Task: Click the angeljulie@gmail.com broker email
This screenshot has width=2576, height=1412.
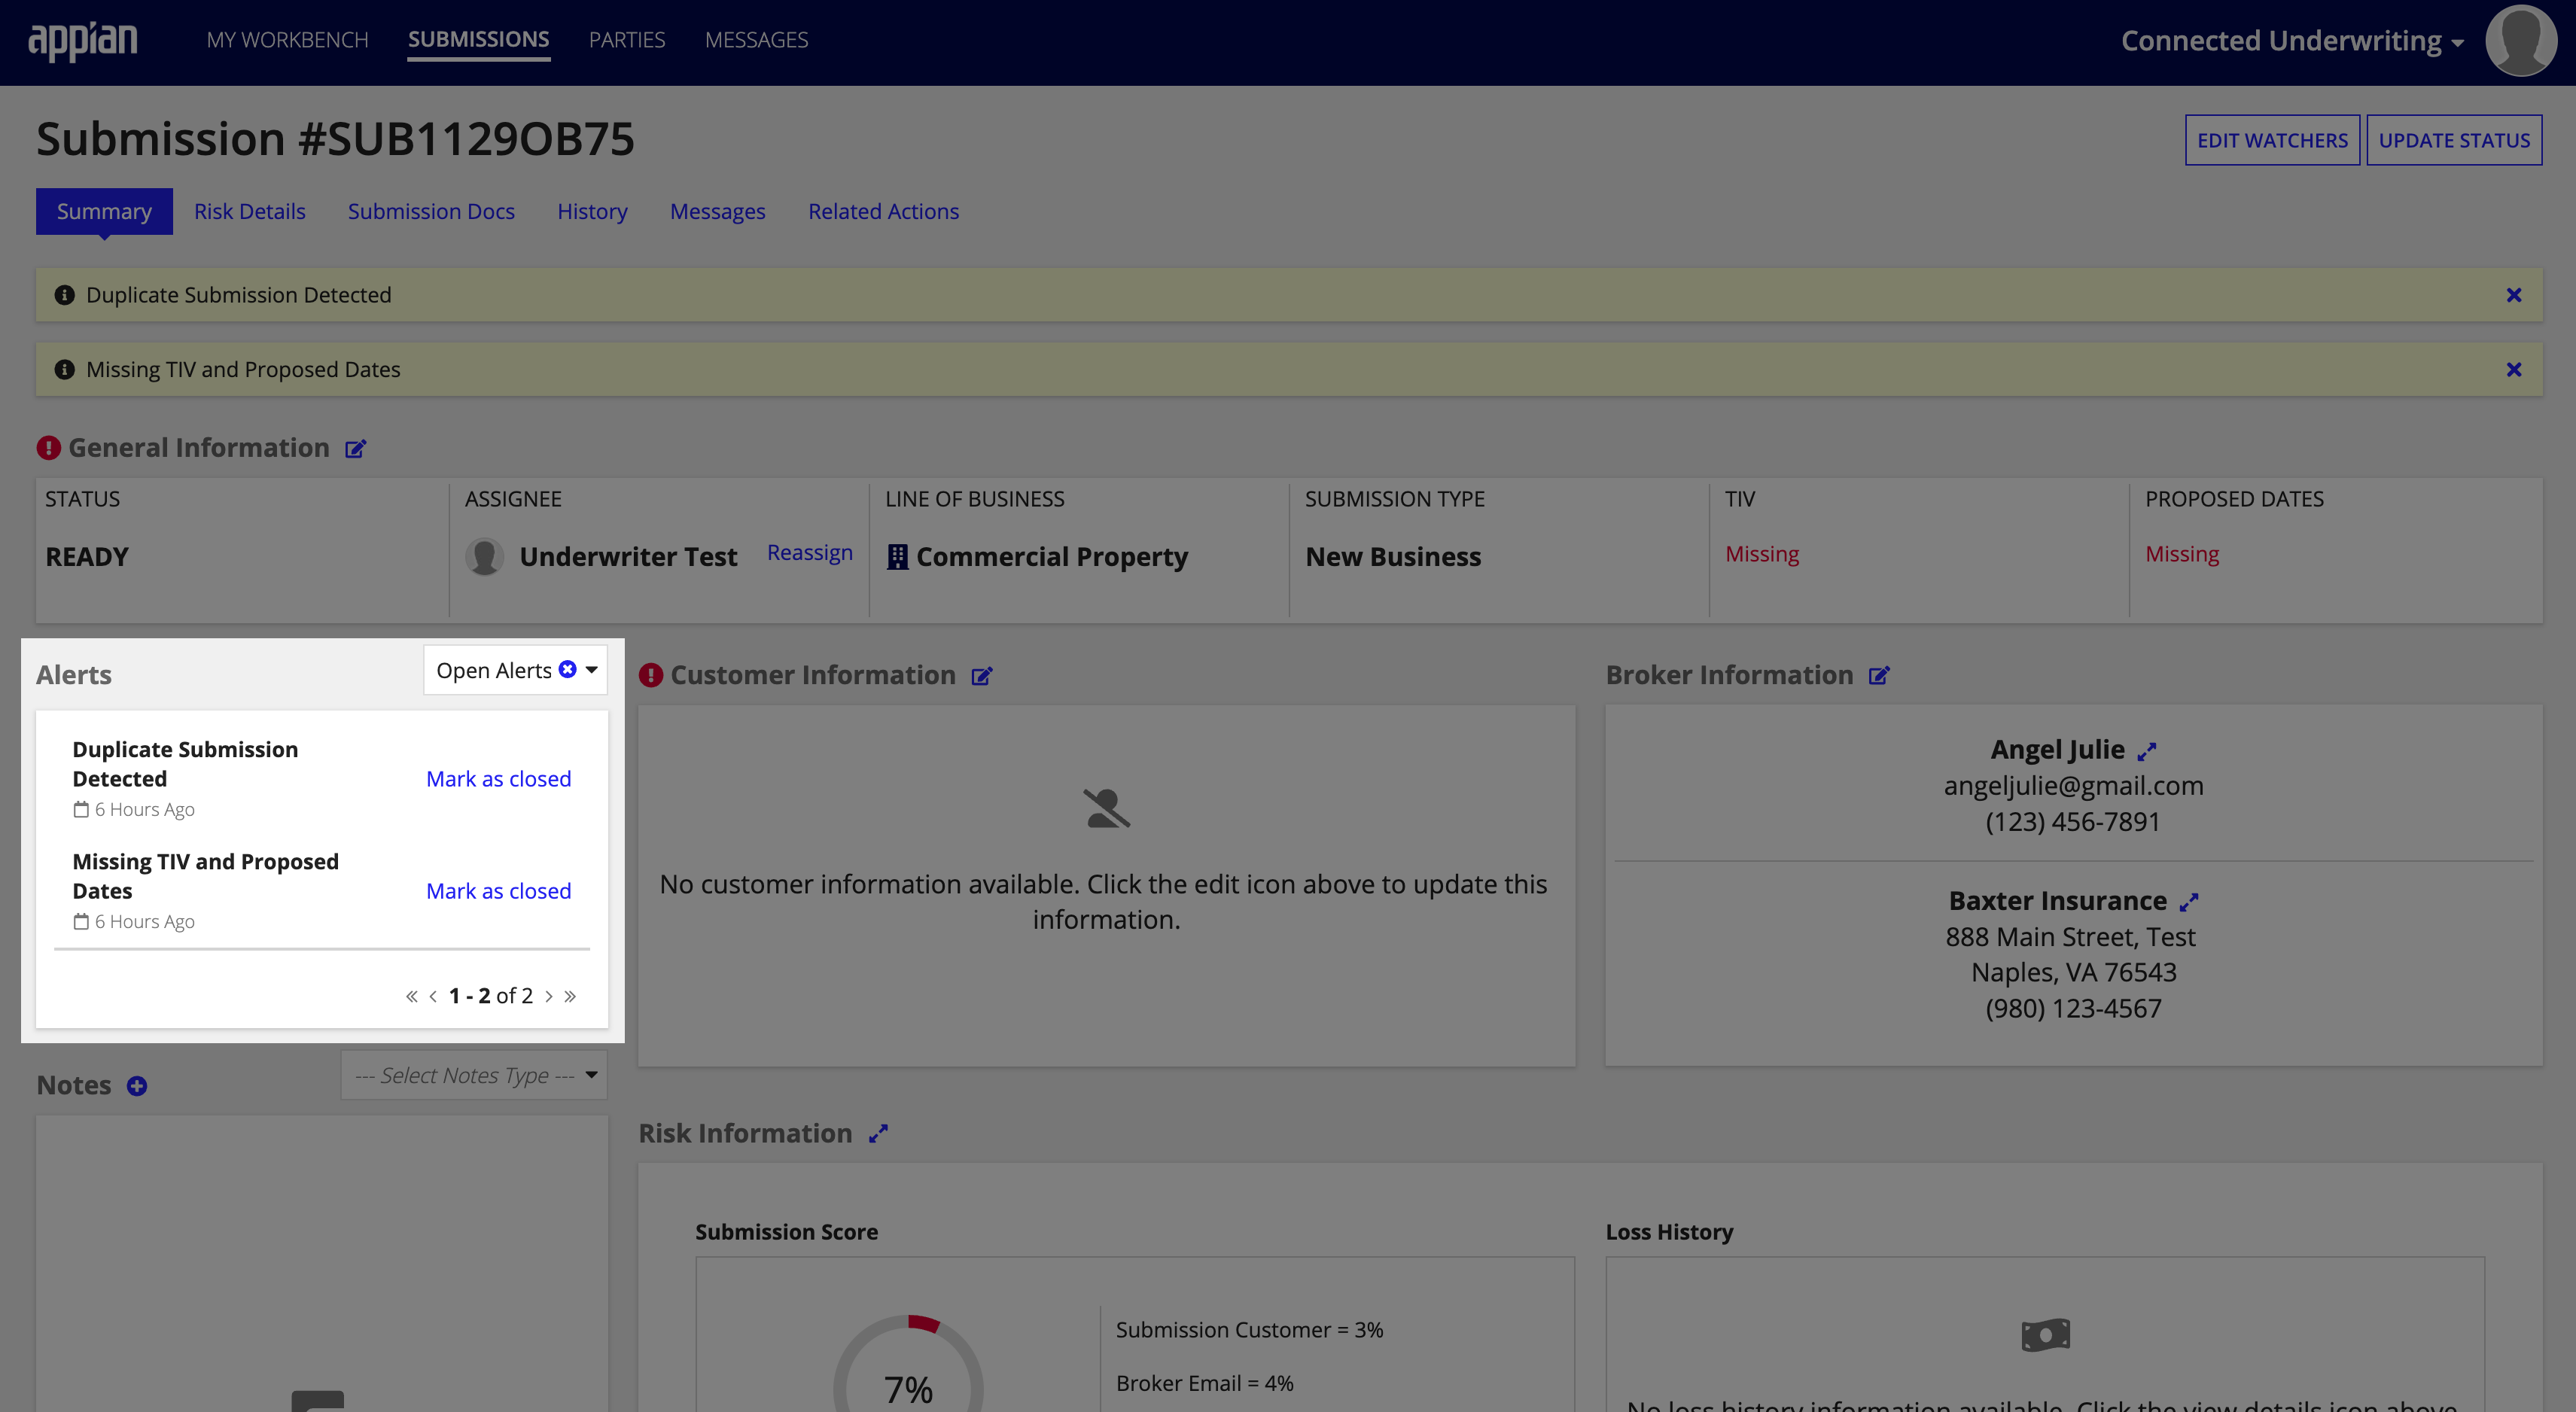Action: (x=2073, y=786)
